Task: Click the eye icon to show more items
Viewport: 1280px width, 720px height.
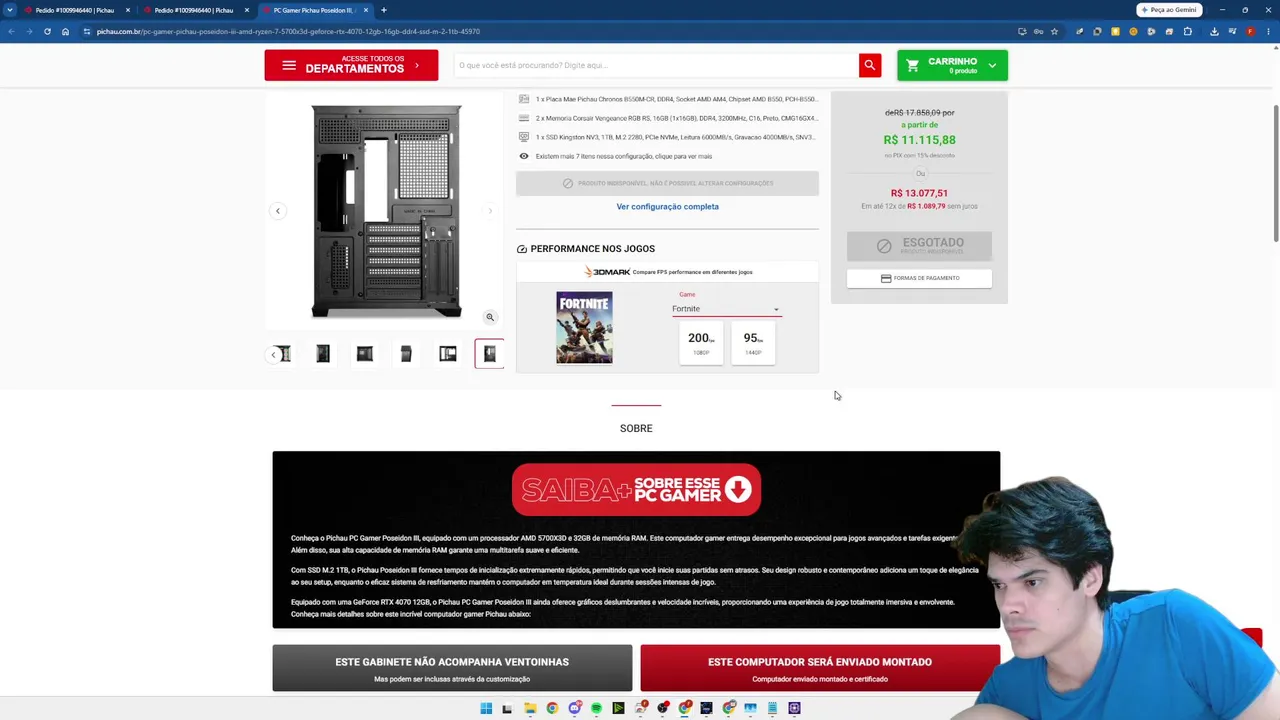Action: 524,156
